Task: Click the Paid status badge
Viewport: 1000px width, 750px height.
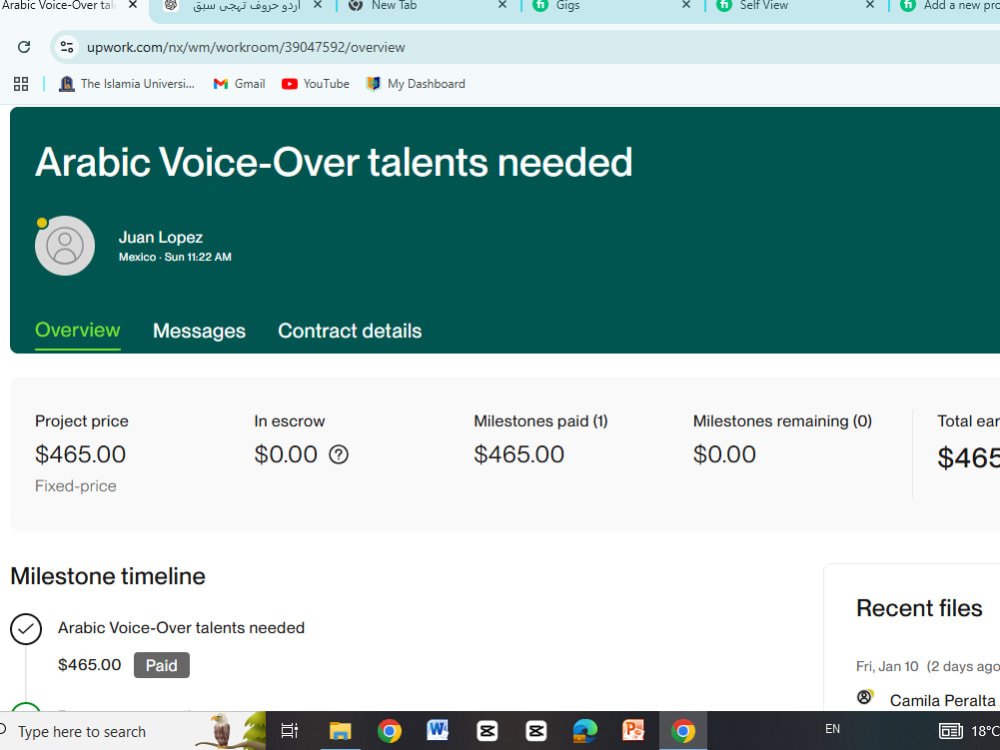Action: pos(161,665)
